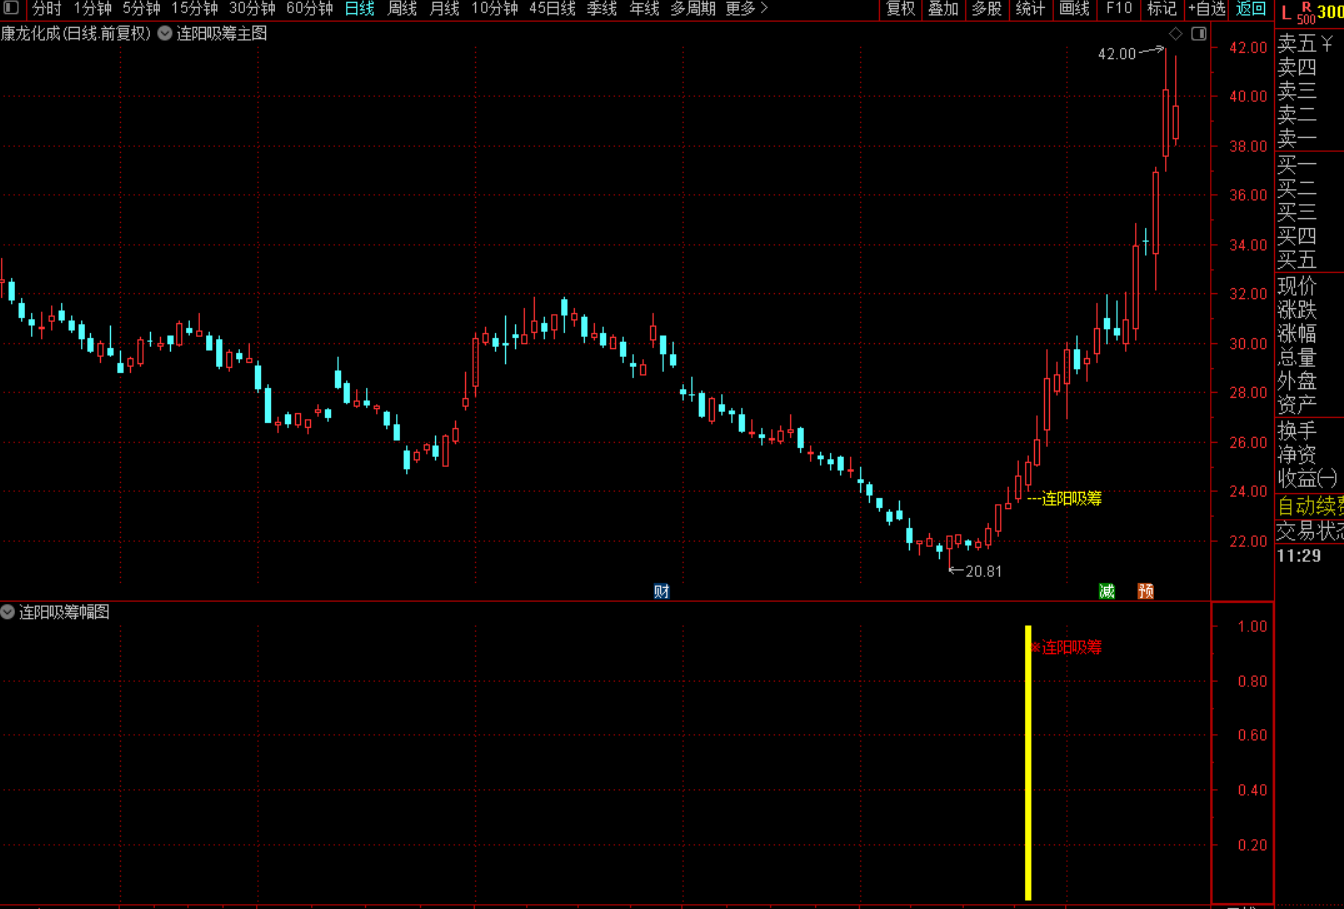Image resolution: width=1344 pixels, height=909 pixels.
Task: Open F10 company info
Action: [x=1118, y=8]
